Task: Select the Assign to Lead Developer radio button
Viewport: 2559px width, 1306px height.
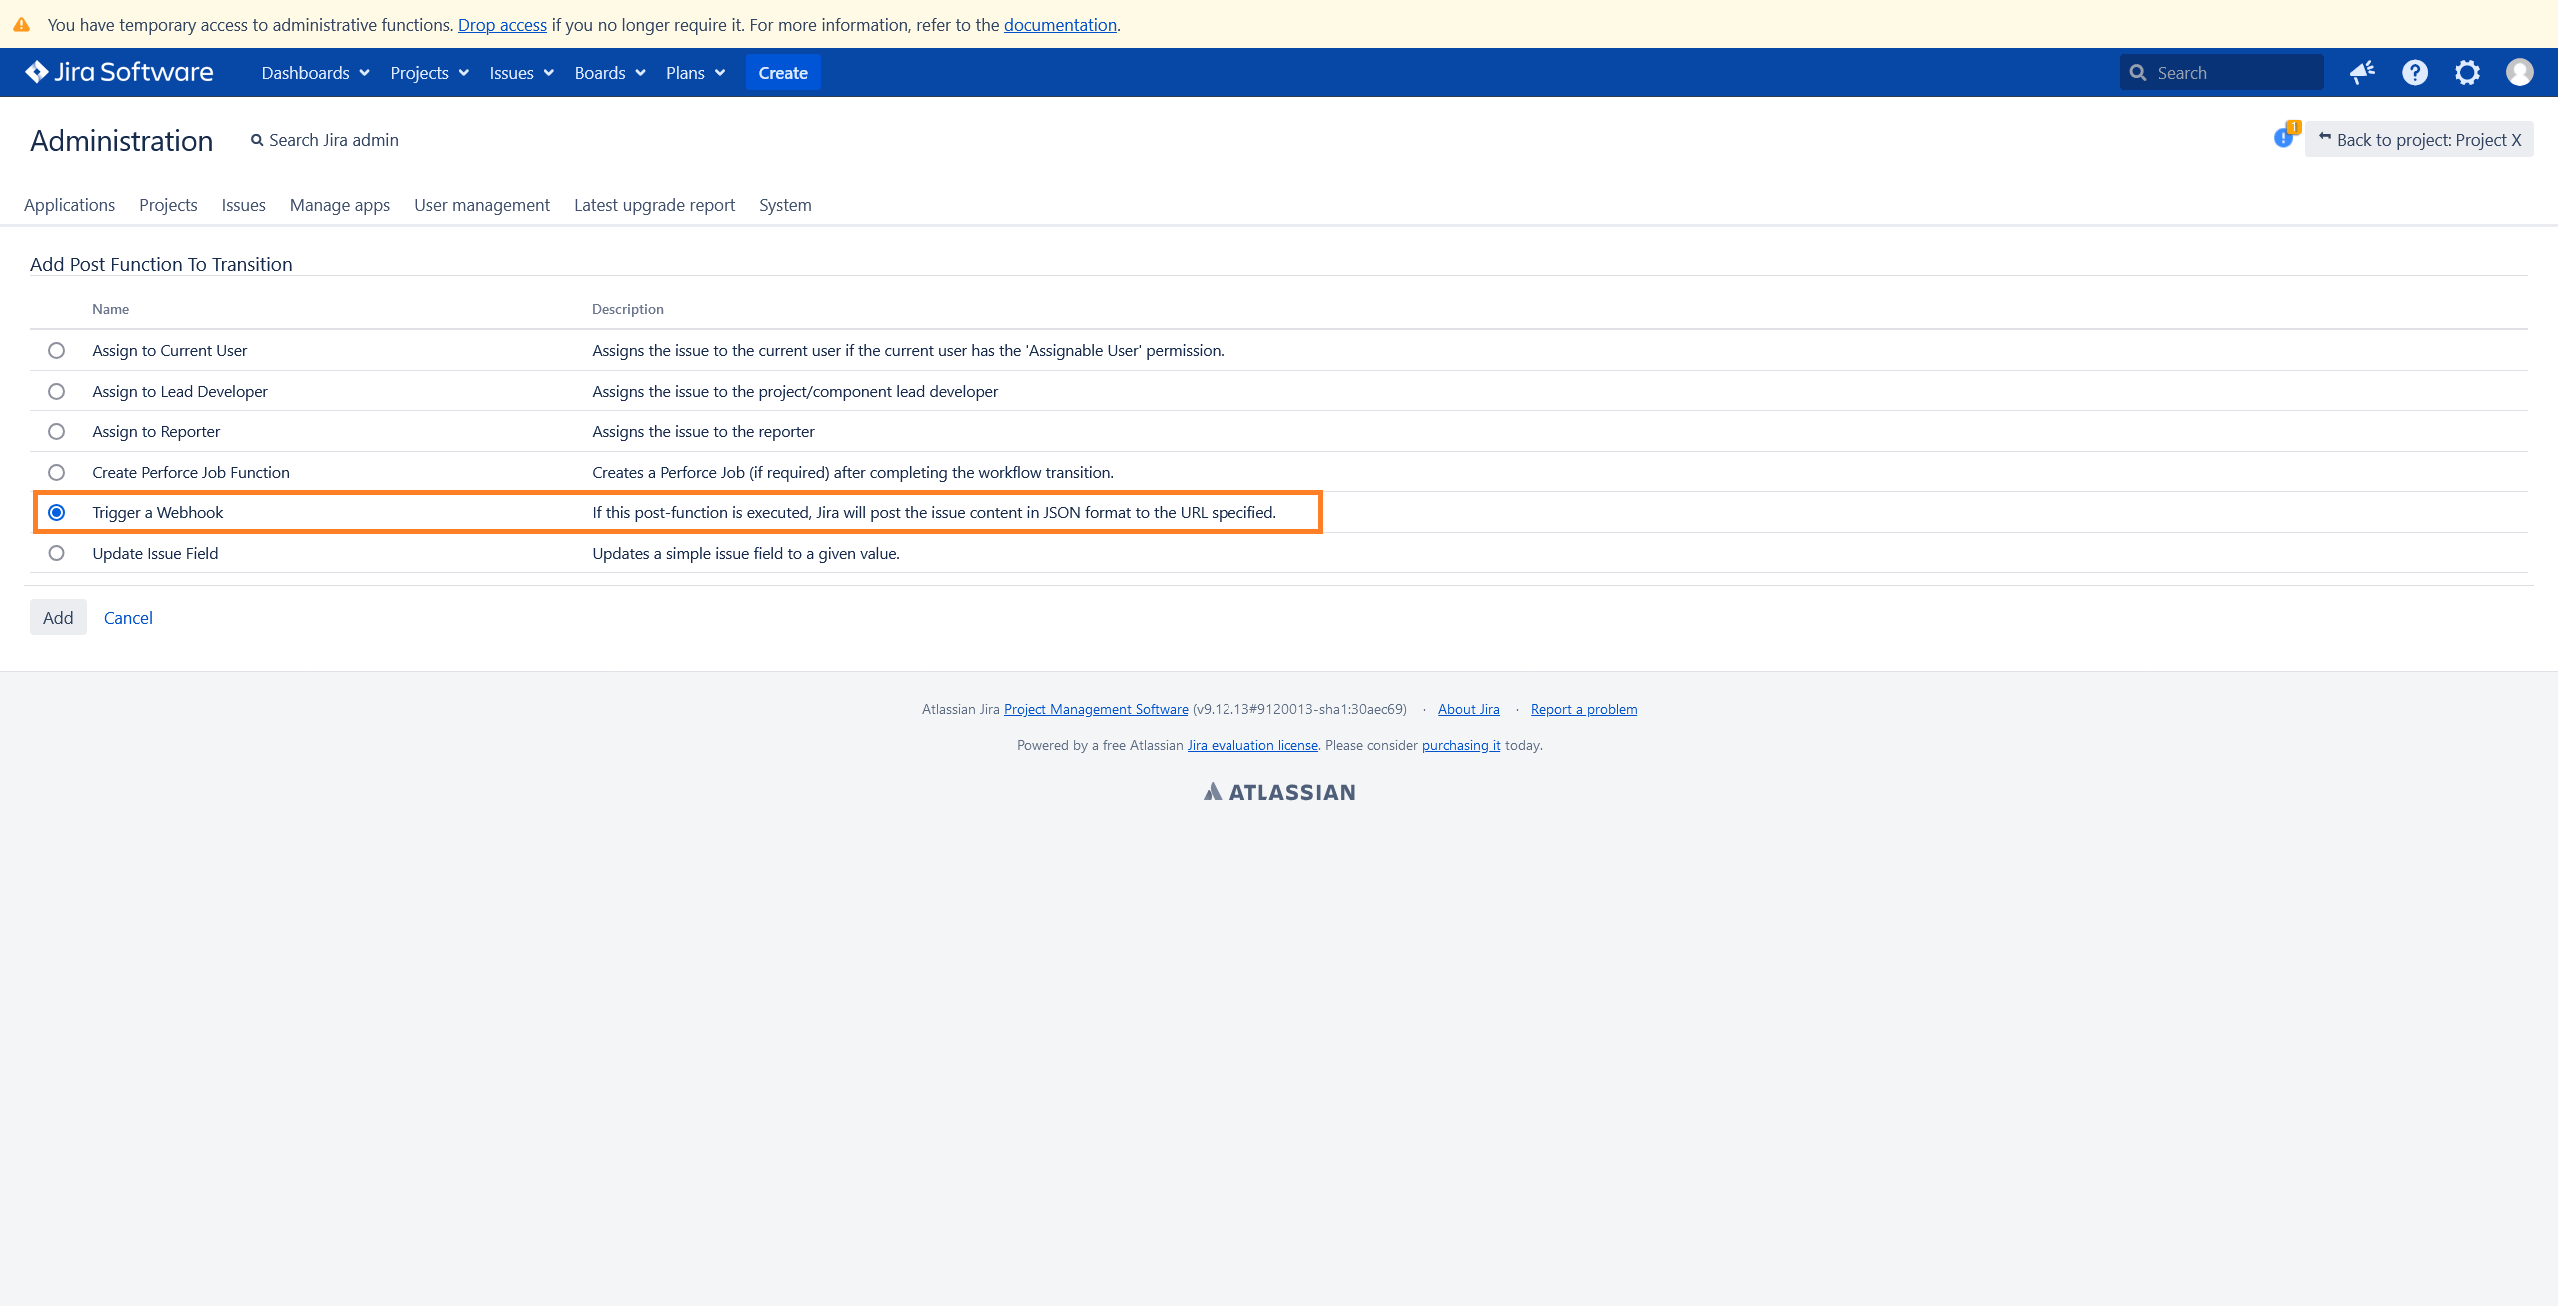Action: click(56, 391)
